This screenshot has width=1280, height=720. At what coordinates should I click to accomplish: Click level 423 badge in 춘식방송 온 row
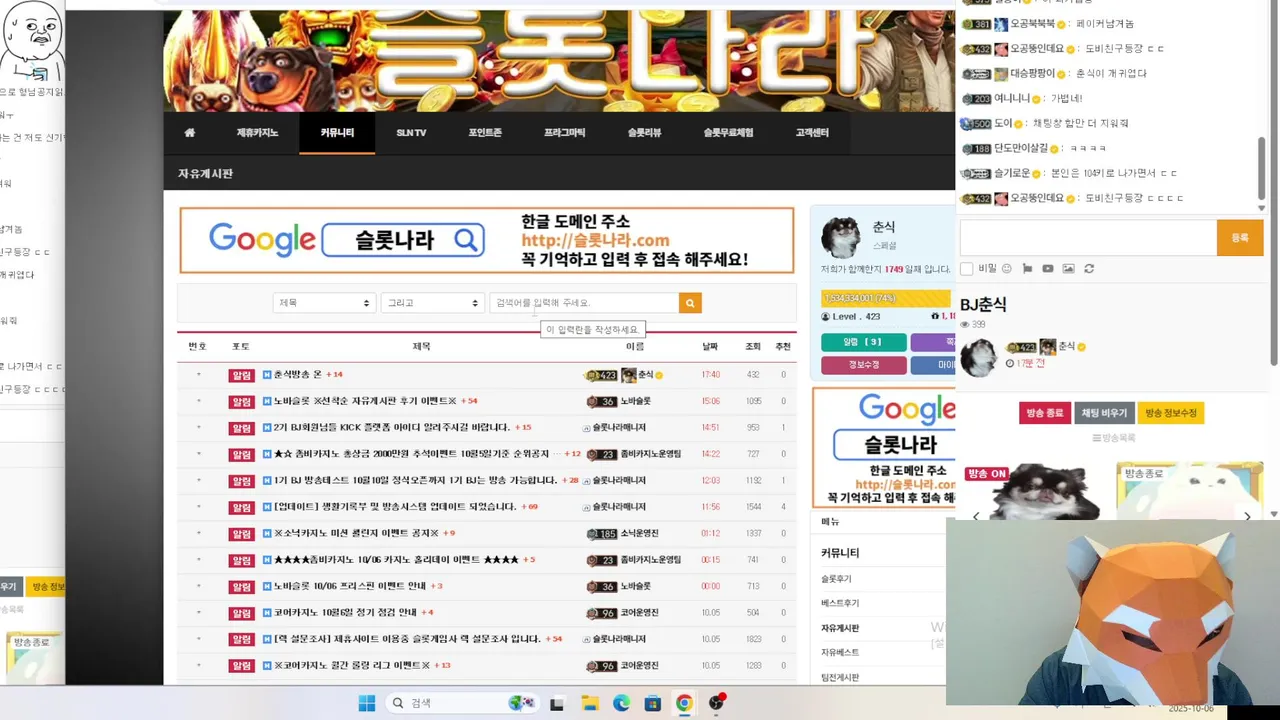[x=601, y=375]
